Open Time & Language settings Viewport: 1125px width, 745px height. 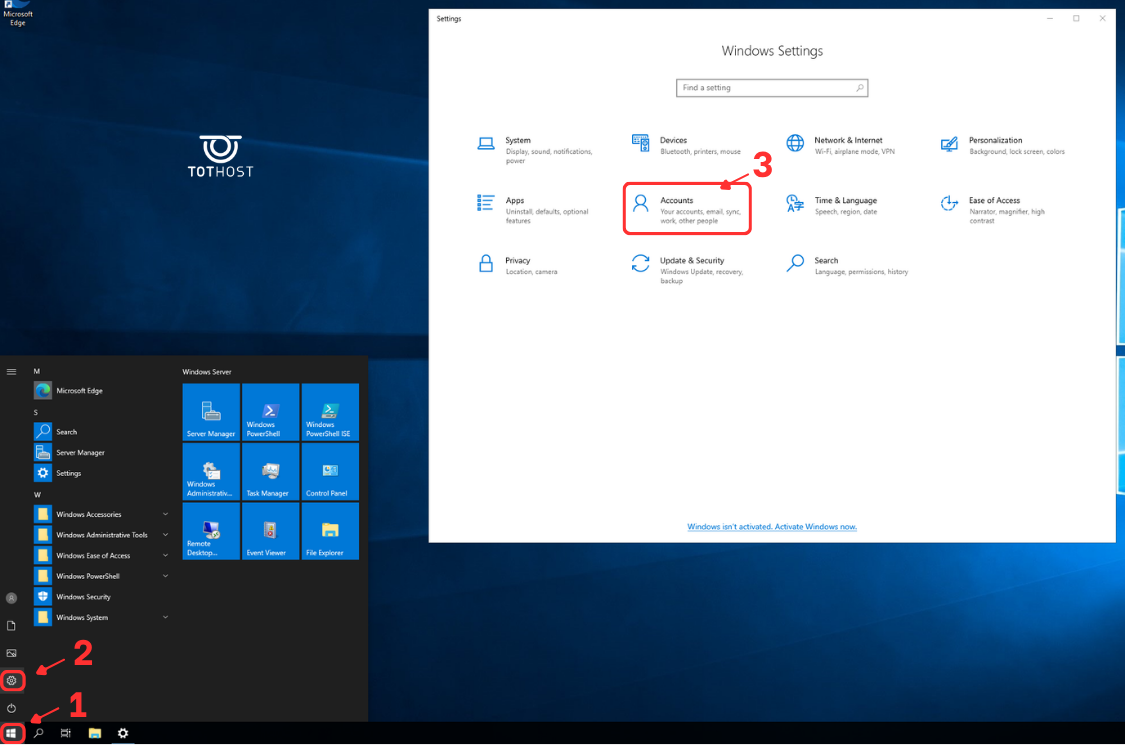coord(832,205)
